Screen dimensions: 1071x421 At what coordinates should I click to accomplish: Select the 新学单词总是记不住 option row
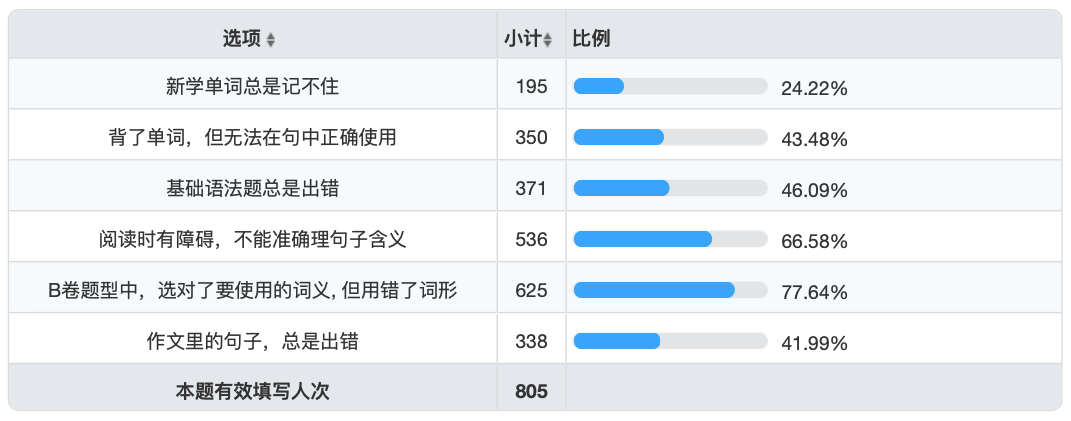click(252, 87)
